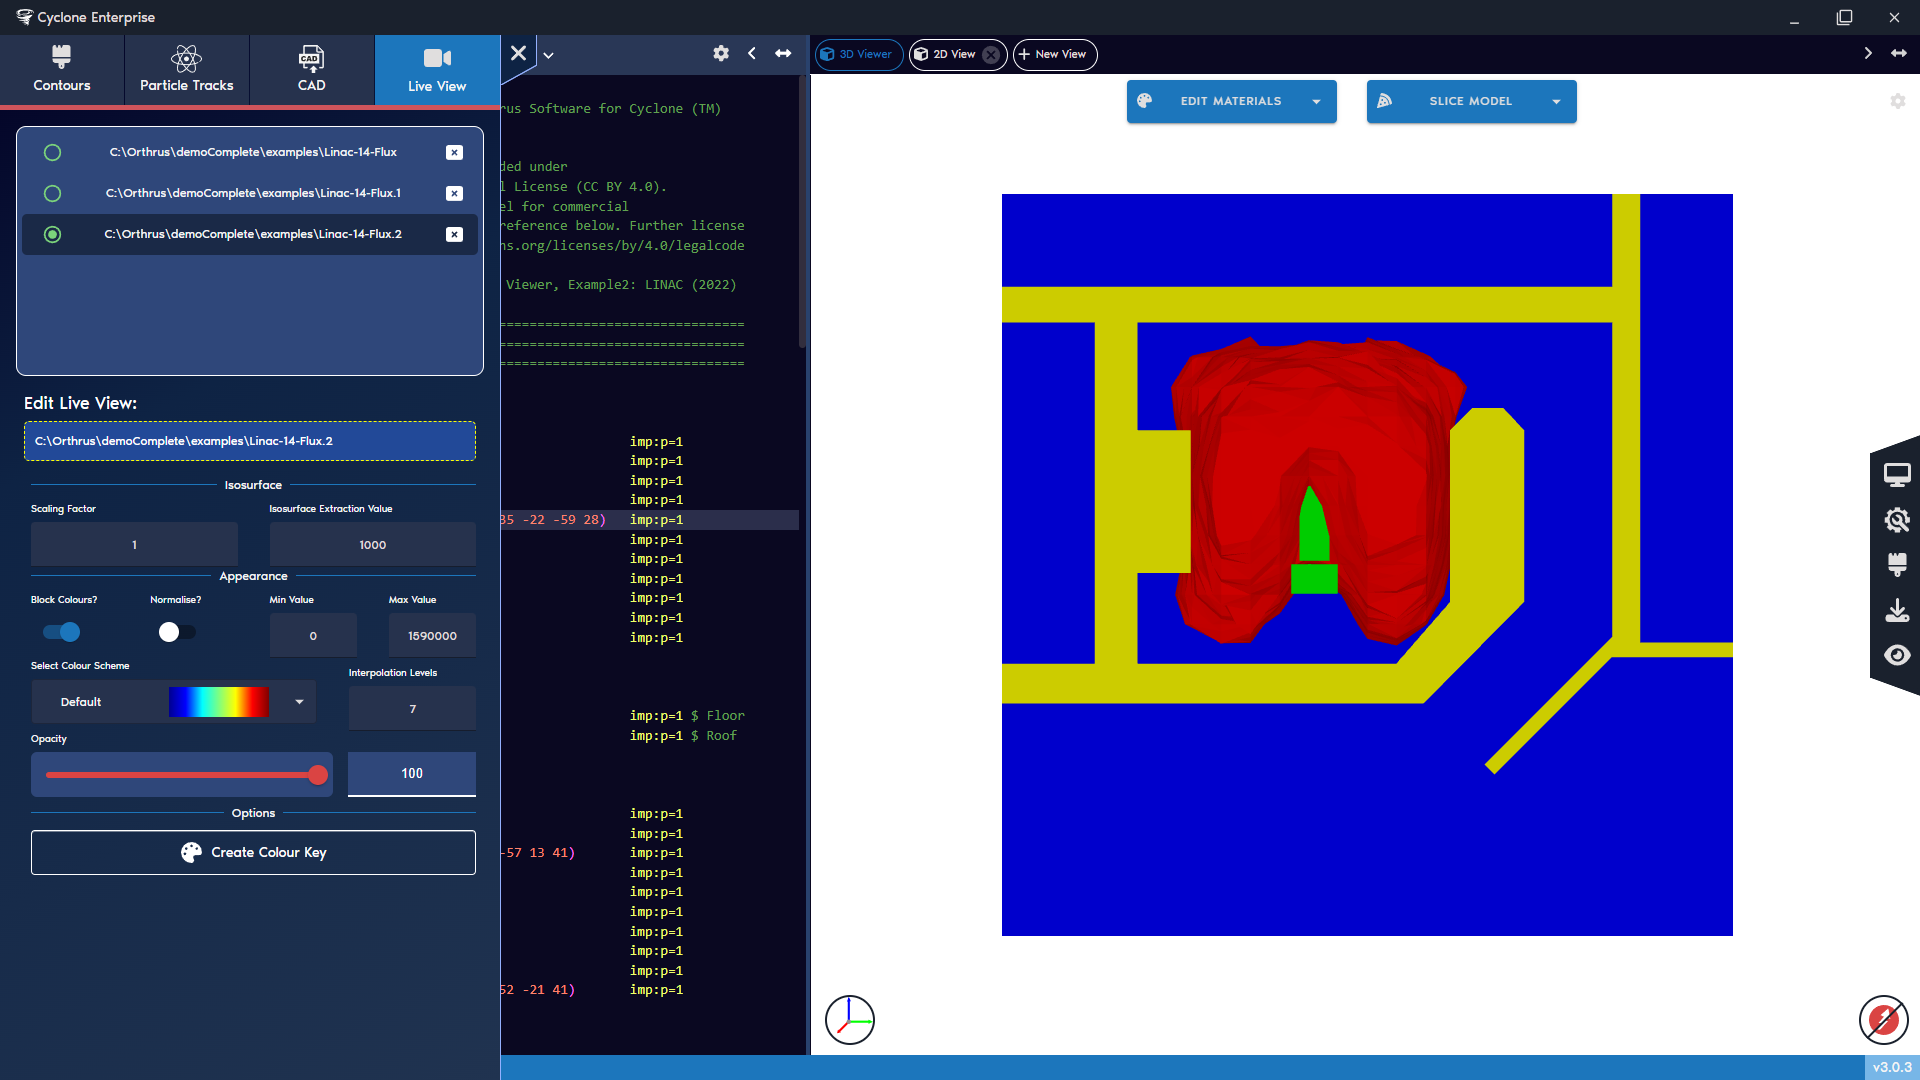
Task: Click the display icon in the right sidebar
Action: 1898,474
